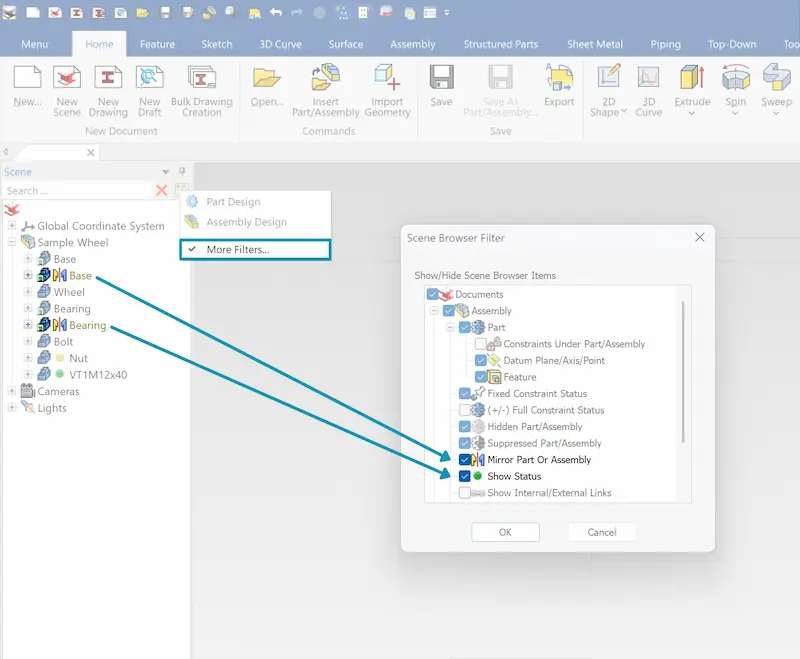
Task: Toggle Suppressed Part/Assembly checkbox
Action: coord(464,443)
